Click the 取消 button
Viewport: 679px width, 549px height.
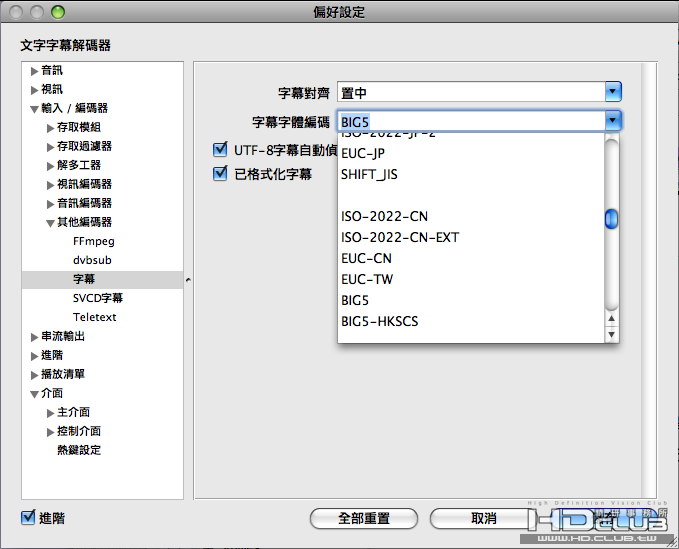483,518
